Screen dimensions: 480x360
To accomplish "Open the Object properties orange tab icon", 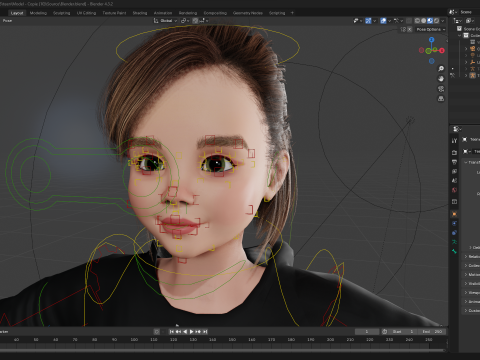I will click(x=454, y=214).
